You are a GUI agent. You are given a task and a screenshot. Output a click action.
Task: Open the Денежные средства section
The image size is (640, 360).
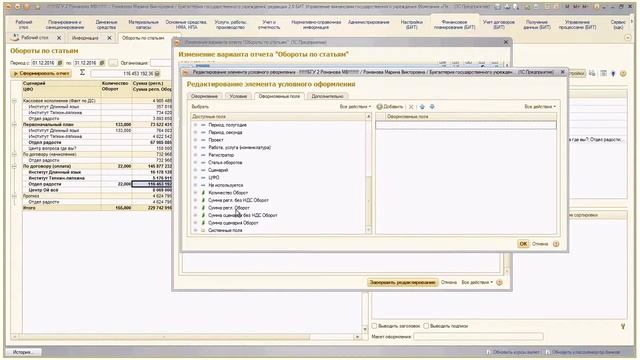point(106,24)
